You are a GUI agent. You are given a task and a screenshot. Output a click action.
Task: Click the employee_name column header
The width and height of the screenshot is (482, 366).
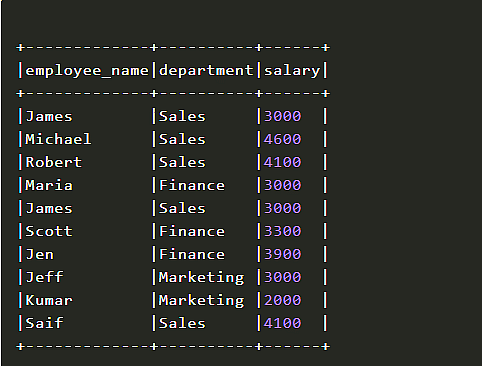(x=87, y=71)
